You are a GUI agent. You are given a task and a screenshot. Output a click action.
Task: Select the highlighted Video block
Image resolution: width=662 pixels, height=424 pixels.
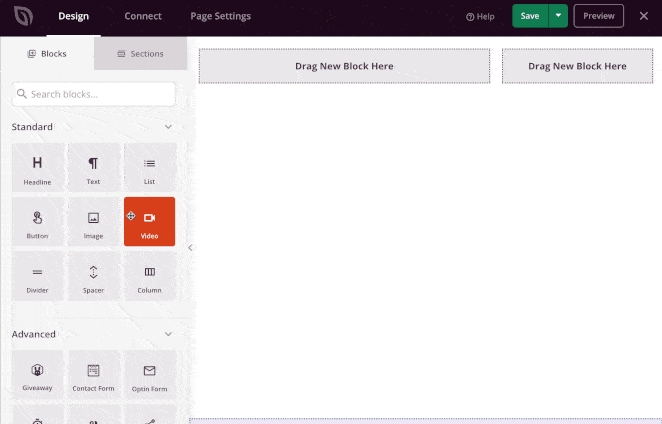(149, 222)
